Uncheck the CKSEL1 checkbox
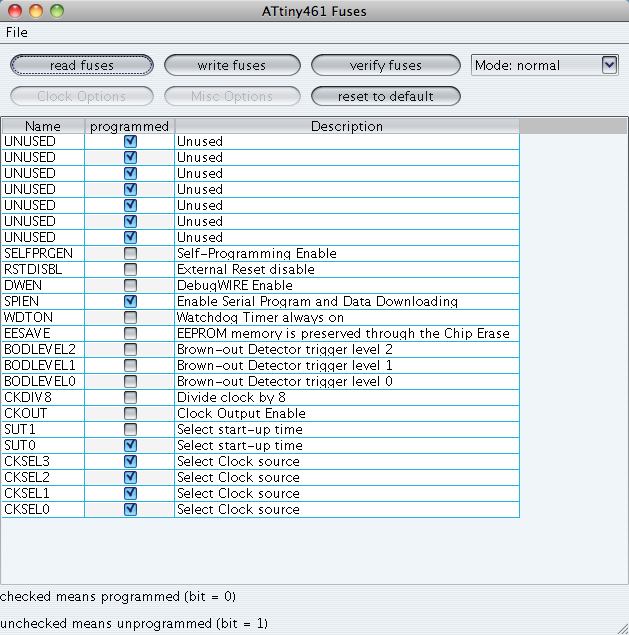Screen dimensions: 629x635 pos(130,493)
